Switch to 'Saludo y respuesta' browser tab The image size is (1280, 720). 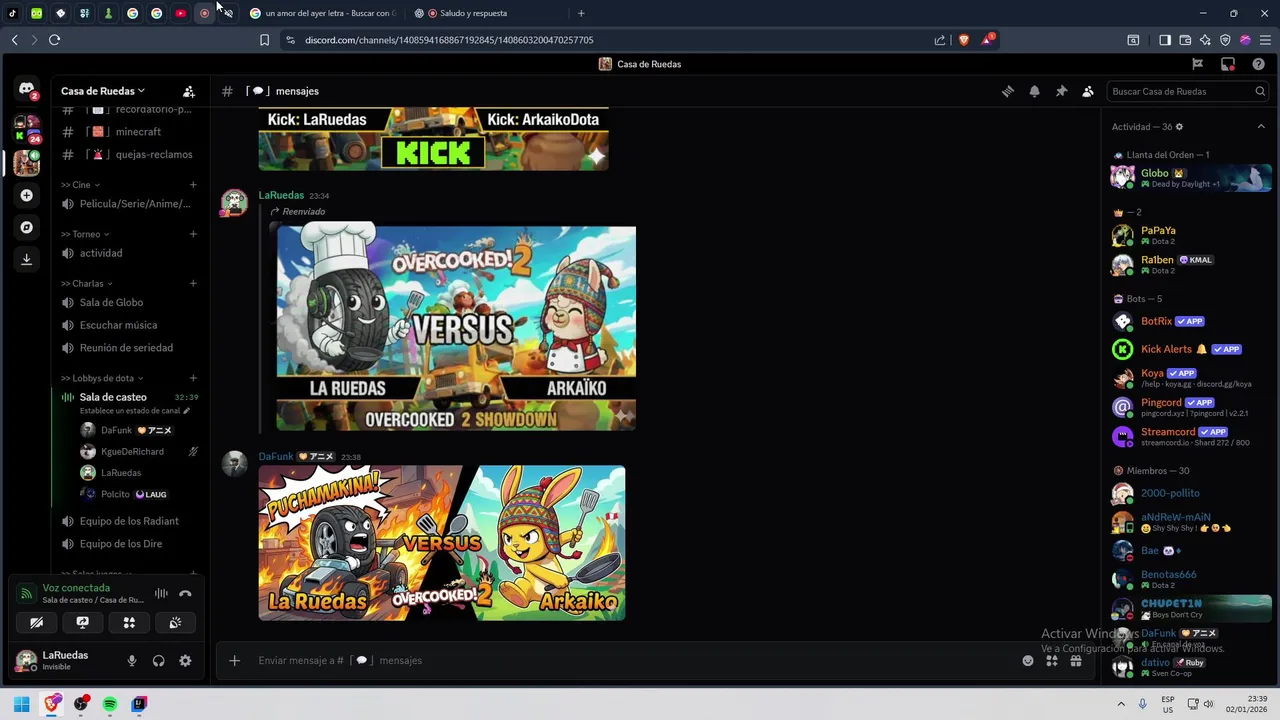pyautogui.click(x=487, y=13)
